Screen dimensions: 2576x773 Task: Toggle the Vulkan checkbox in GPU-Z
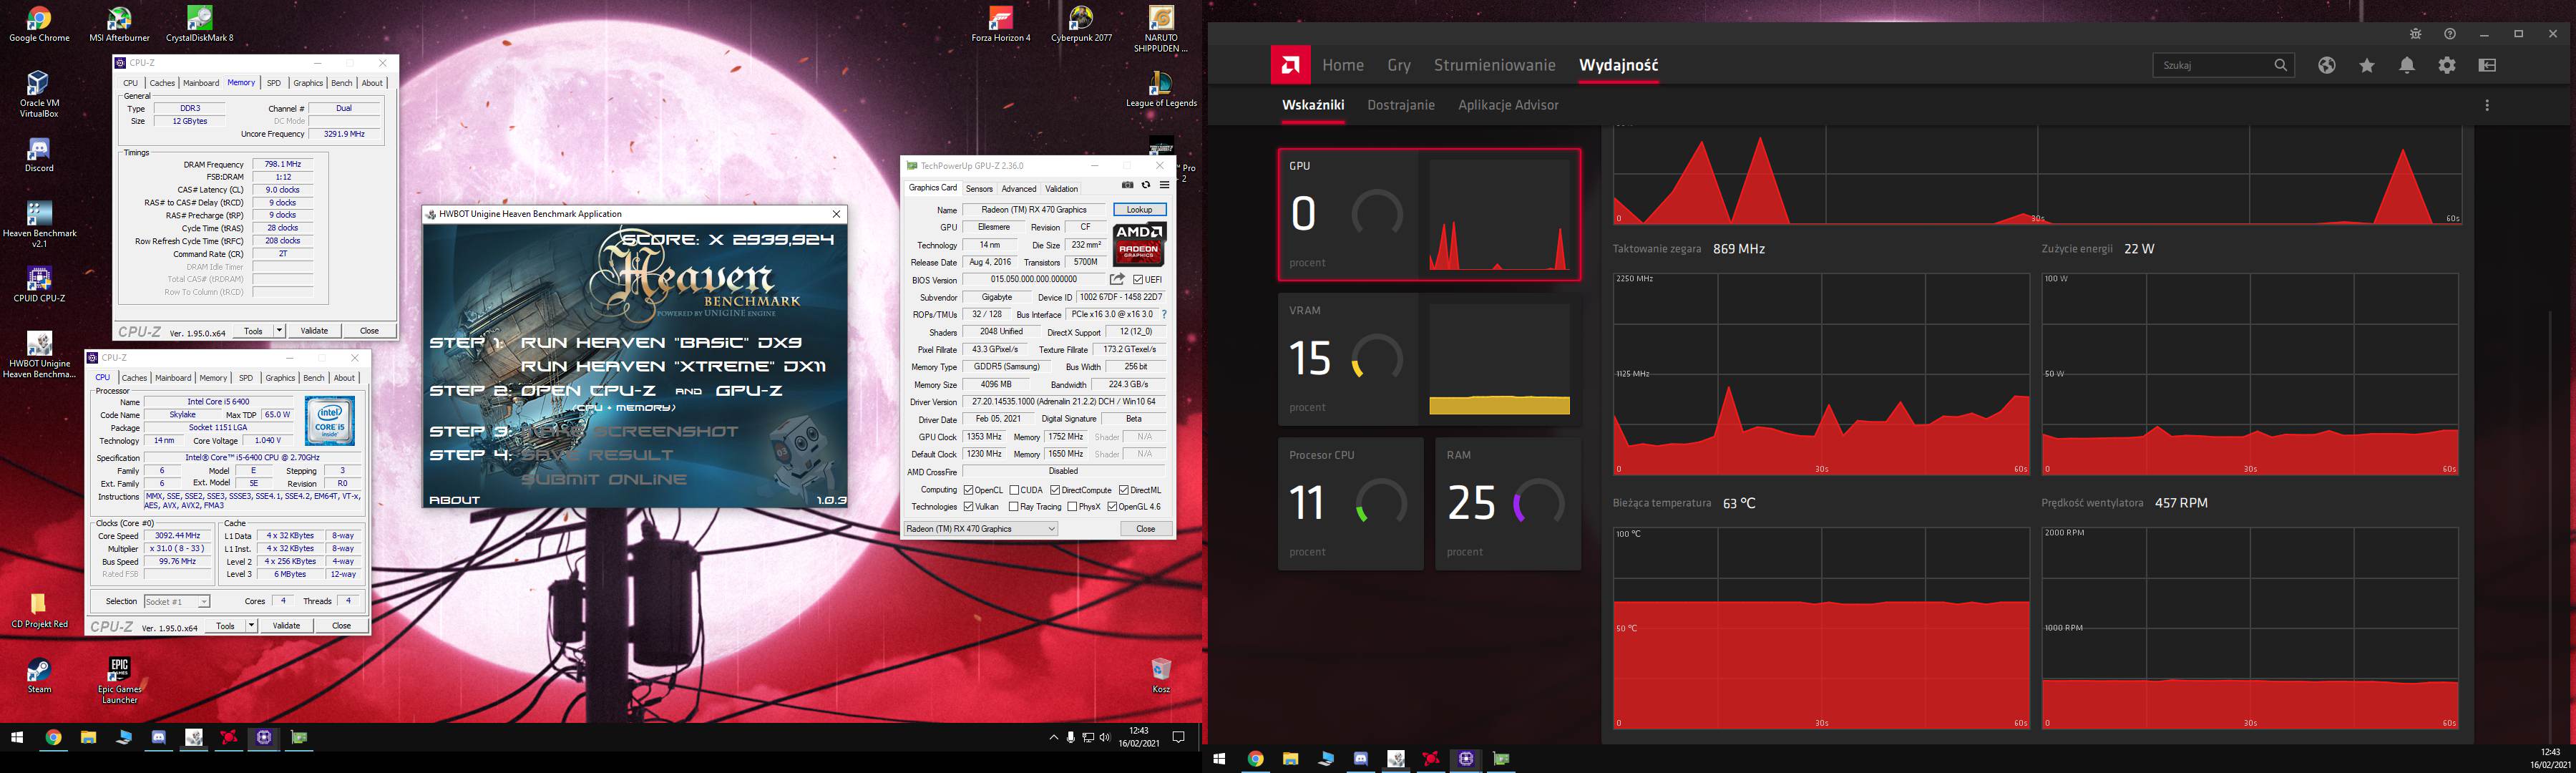[968, 507]
